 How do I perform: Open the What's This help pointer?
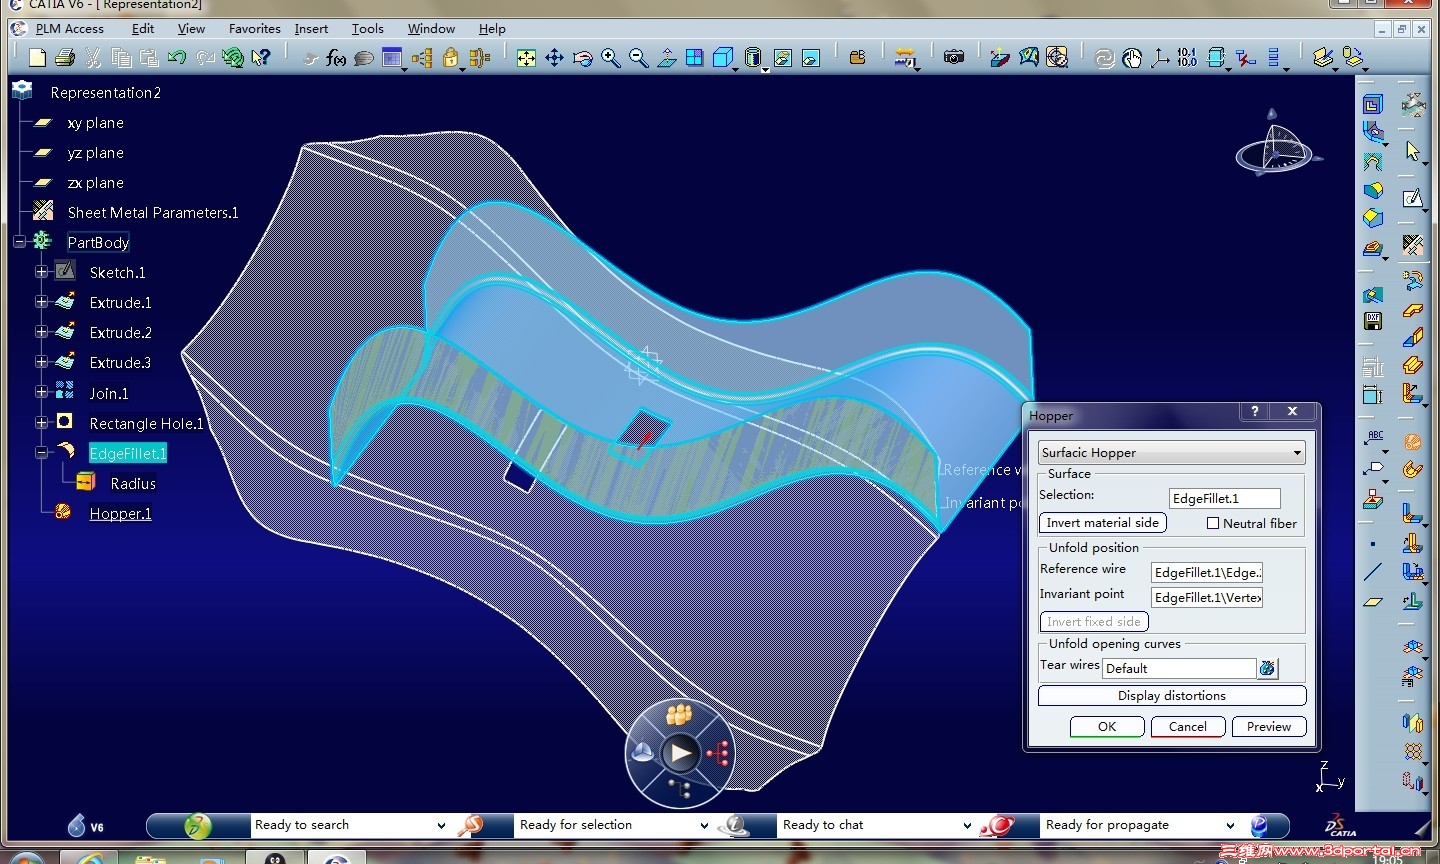[x=261, y=58]
